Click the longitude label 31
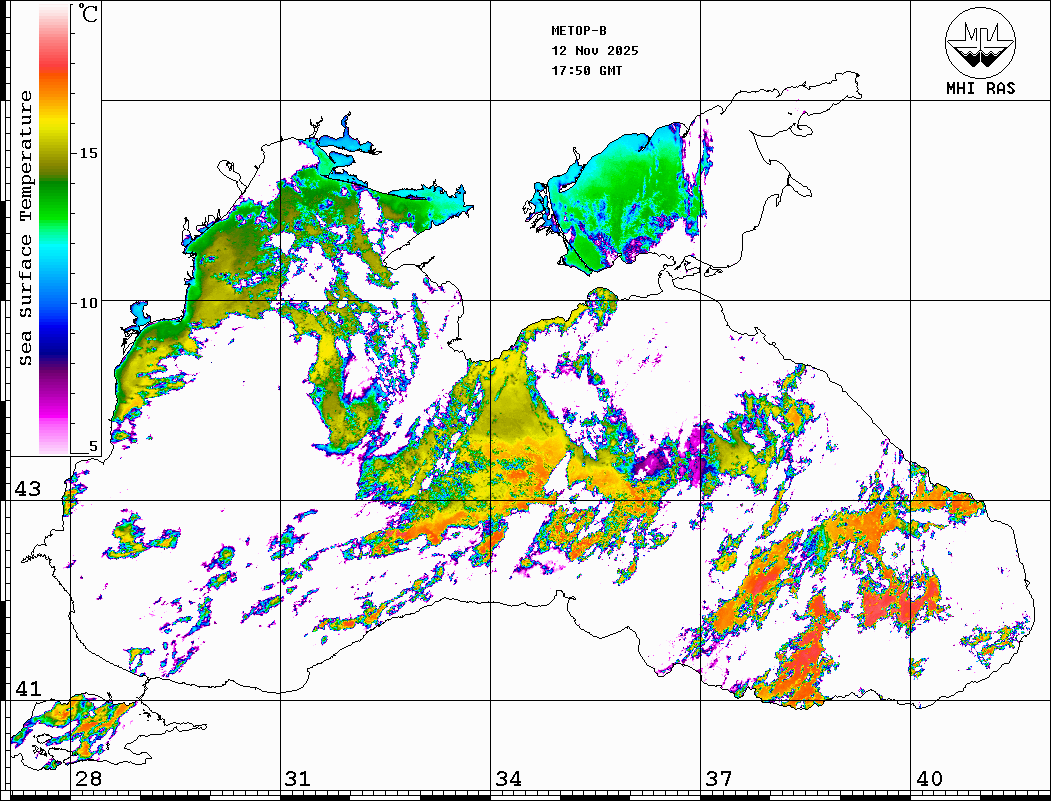 pos(297,779)
